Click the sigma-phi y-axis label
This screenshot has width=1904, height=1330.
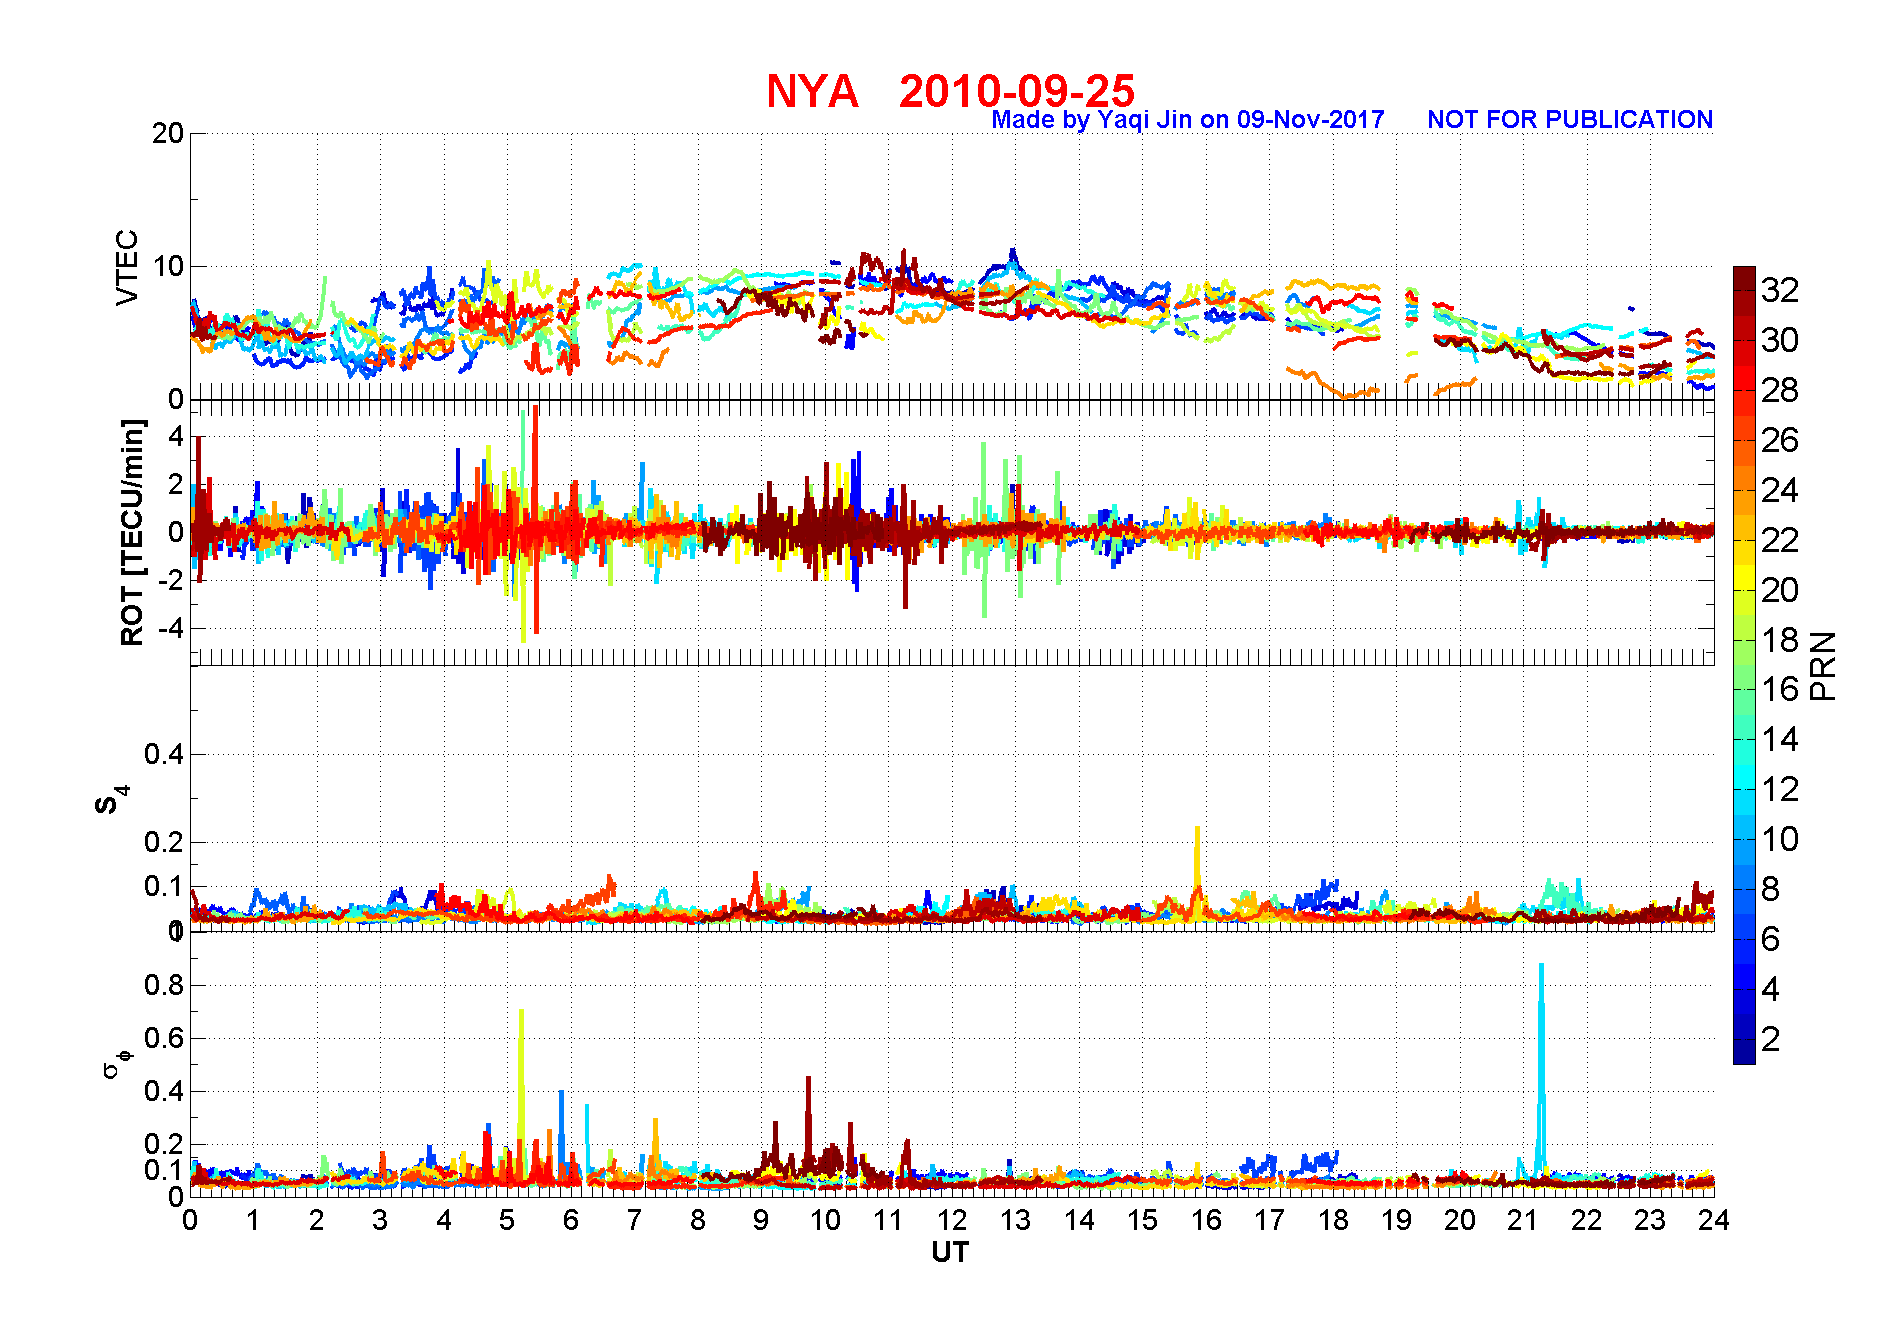(117, 1063)
